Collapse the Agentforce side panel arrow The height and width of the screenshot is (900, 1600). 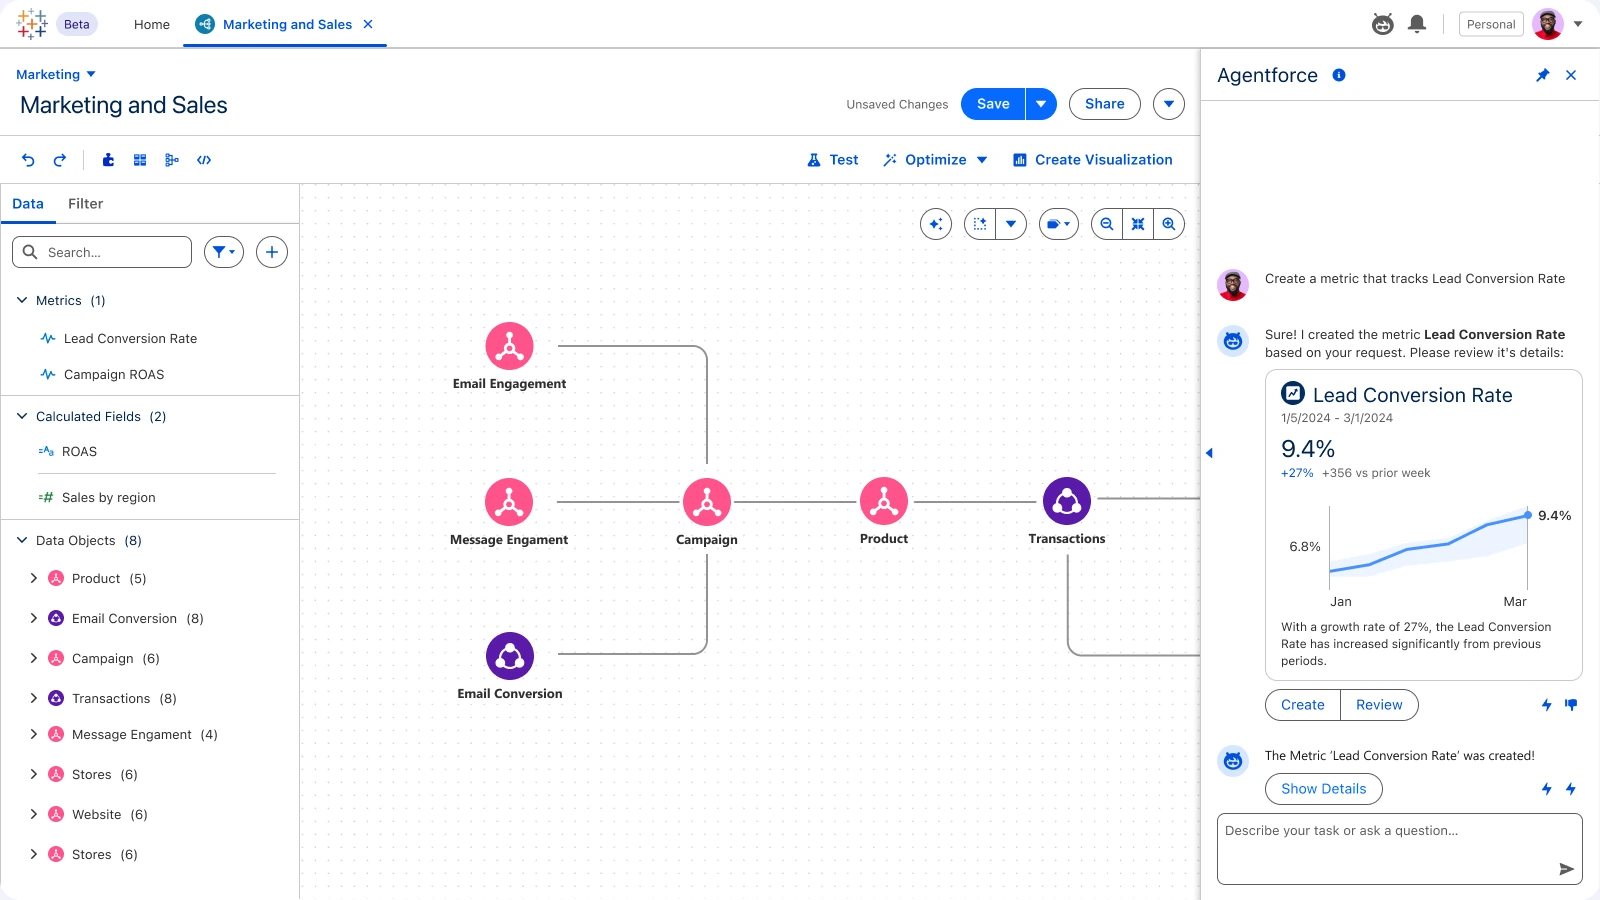1209,453
